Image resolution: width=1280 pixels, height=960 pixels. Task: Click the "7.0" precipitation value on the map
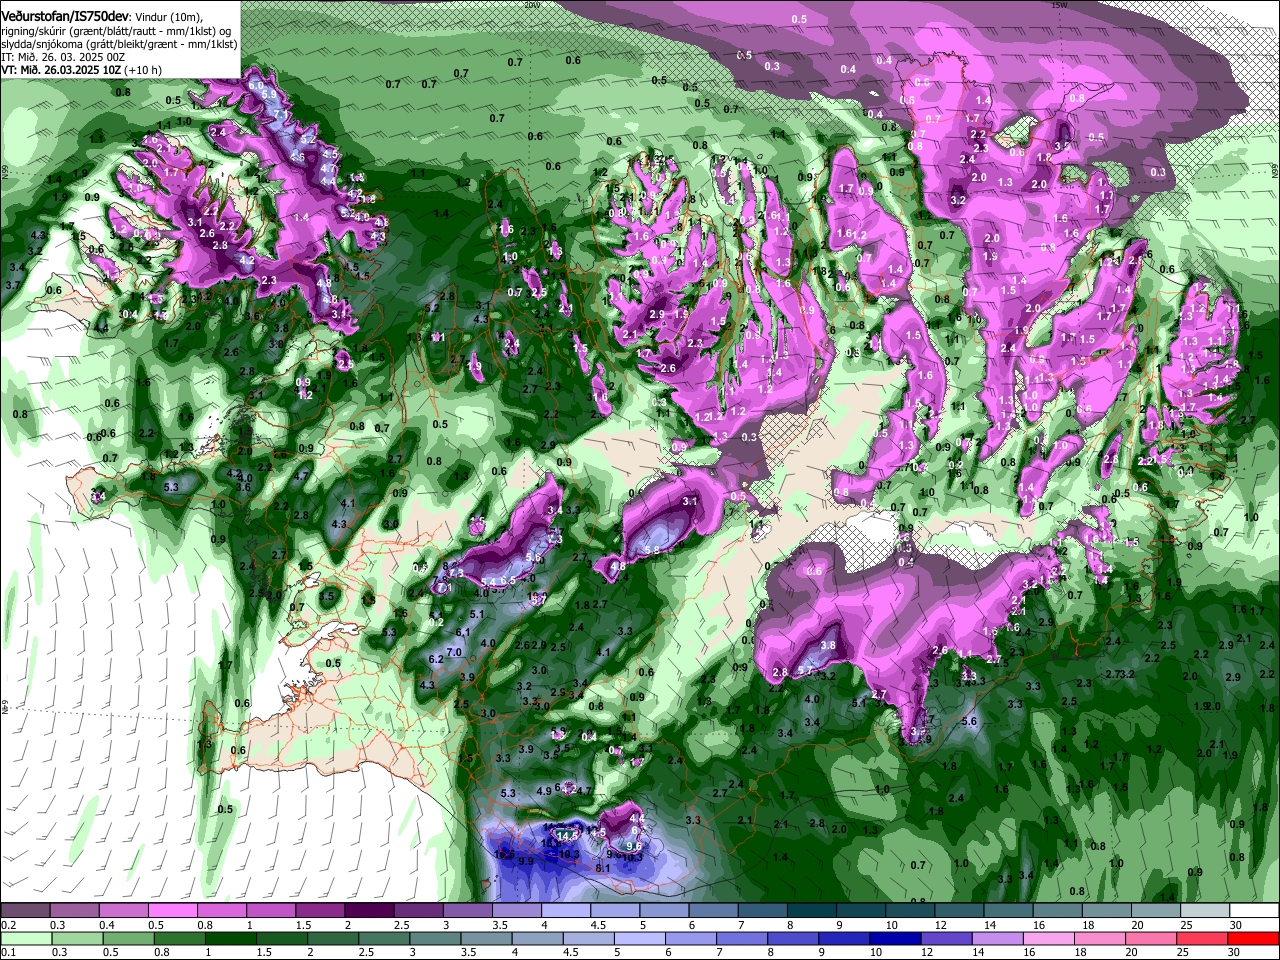point(453,652)
